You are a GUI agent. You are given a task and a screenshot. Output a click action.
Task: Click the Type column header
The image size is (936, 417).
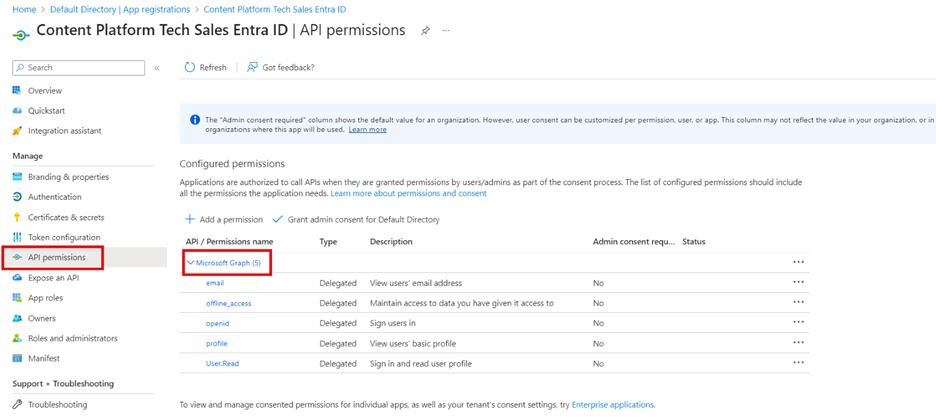[x=328, y=242]
